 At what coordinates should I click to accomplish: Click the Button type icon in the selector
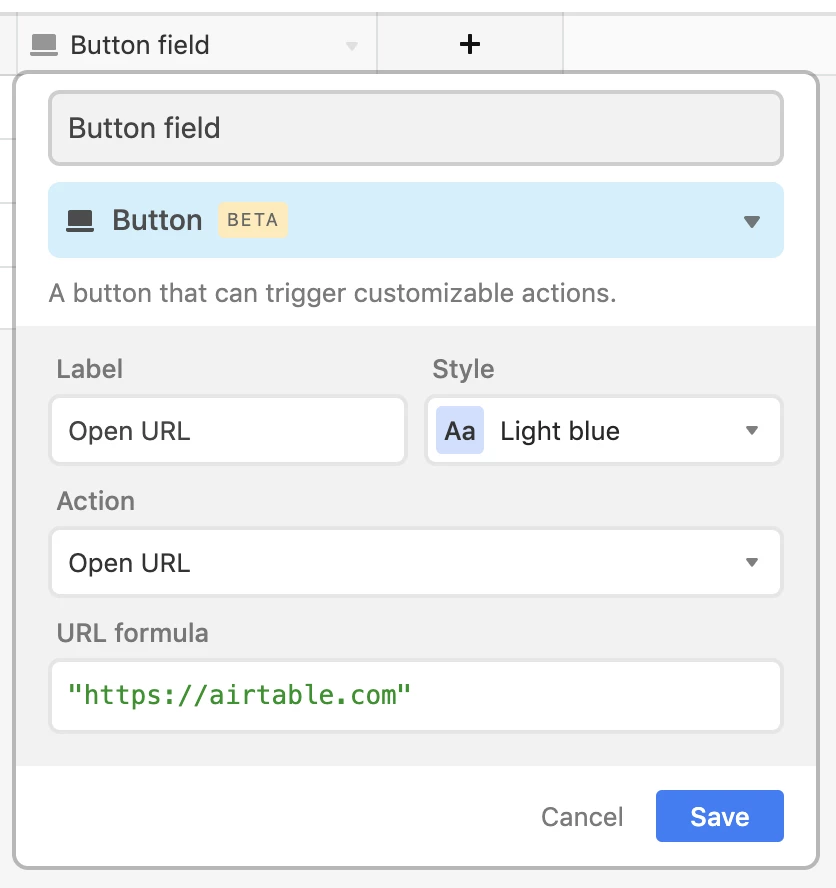pyautogui.click(x=80, y=220)
